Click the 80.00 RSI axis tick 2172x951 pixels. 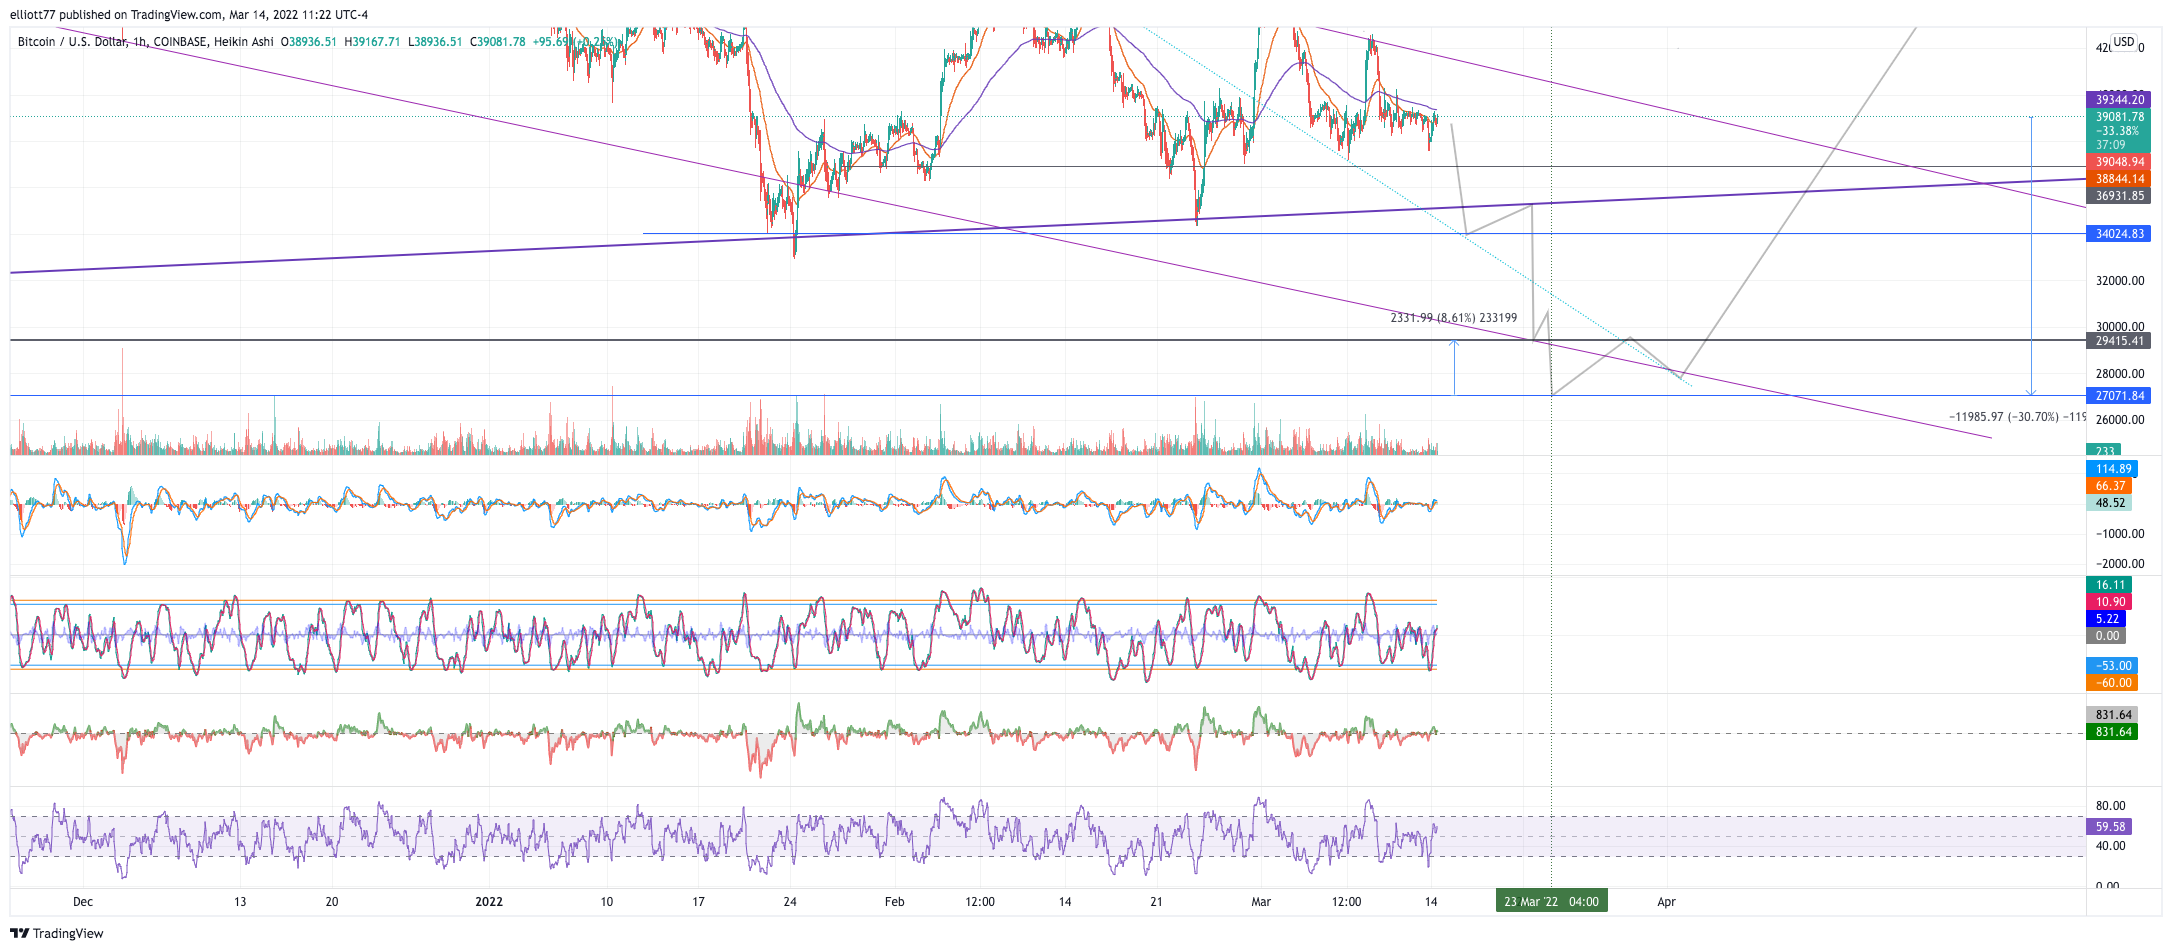tap(2110, 806)
